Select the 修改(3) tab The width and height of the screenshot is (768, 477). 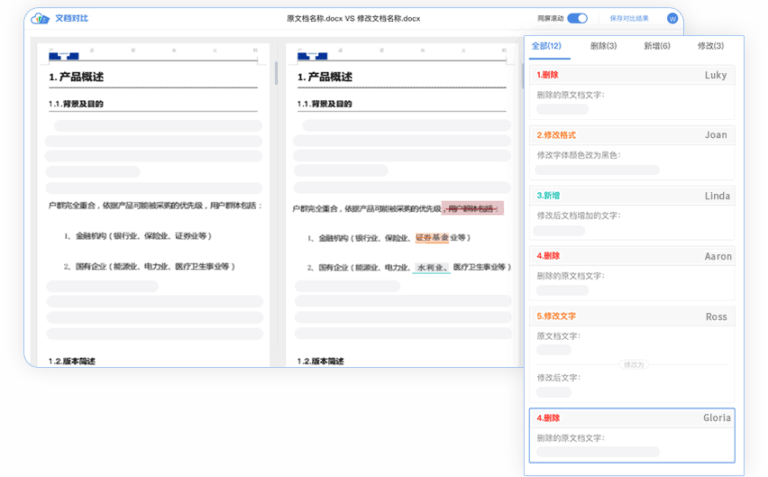(711, 46)
